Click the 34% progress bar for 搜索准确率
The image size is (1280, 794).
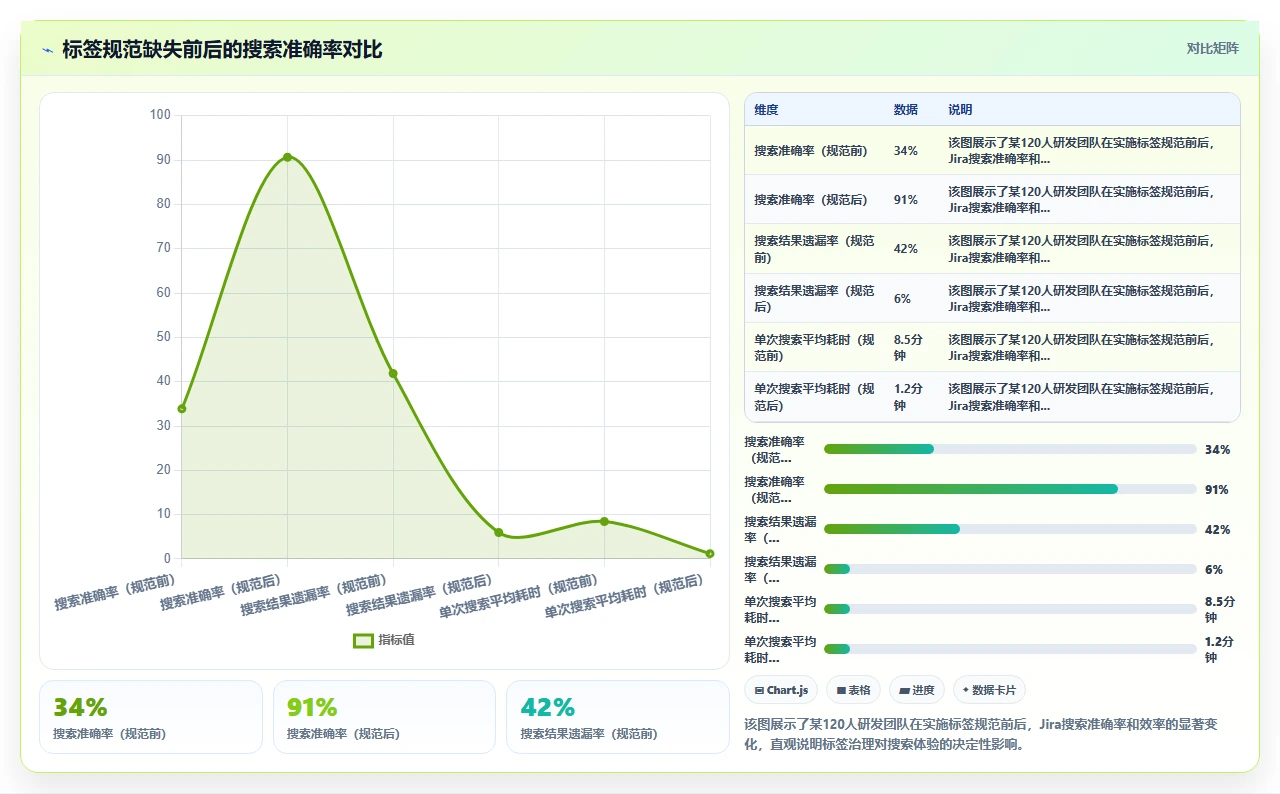pyautogui.click(x=1010, y=449)
